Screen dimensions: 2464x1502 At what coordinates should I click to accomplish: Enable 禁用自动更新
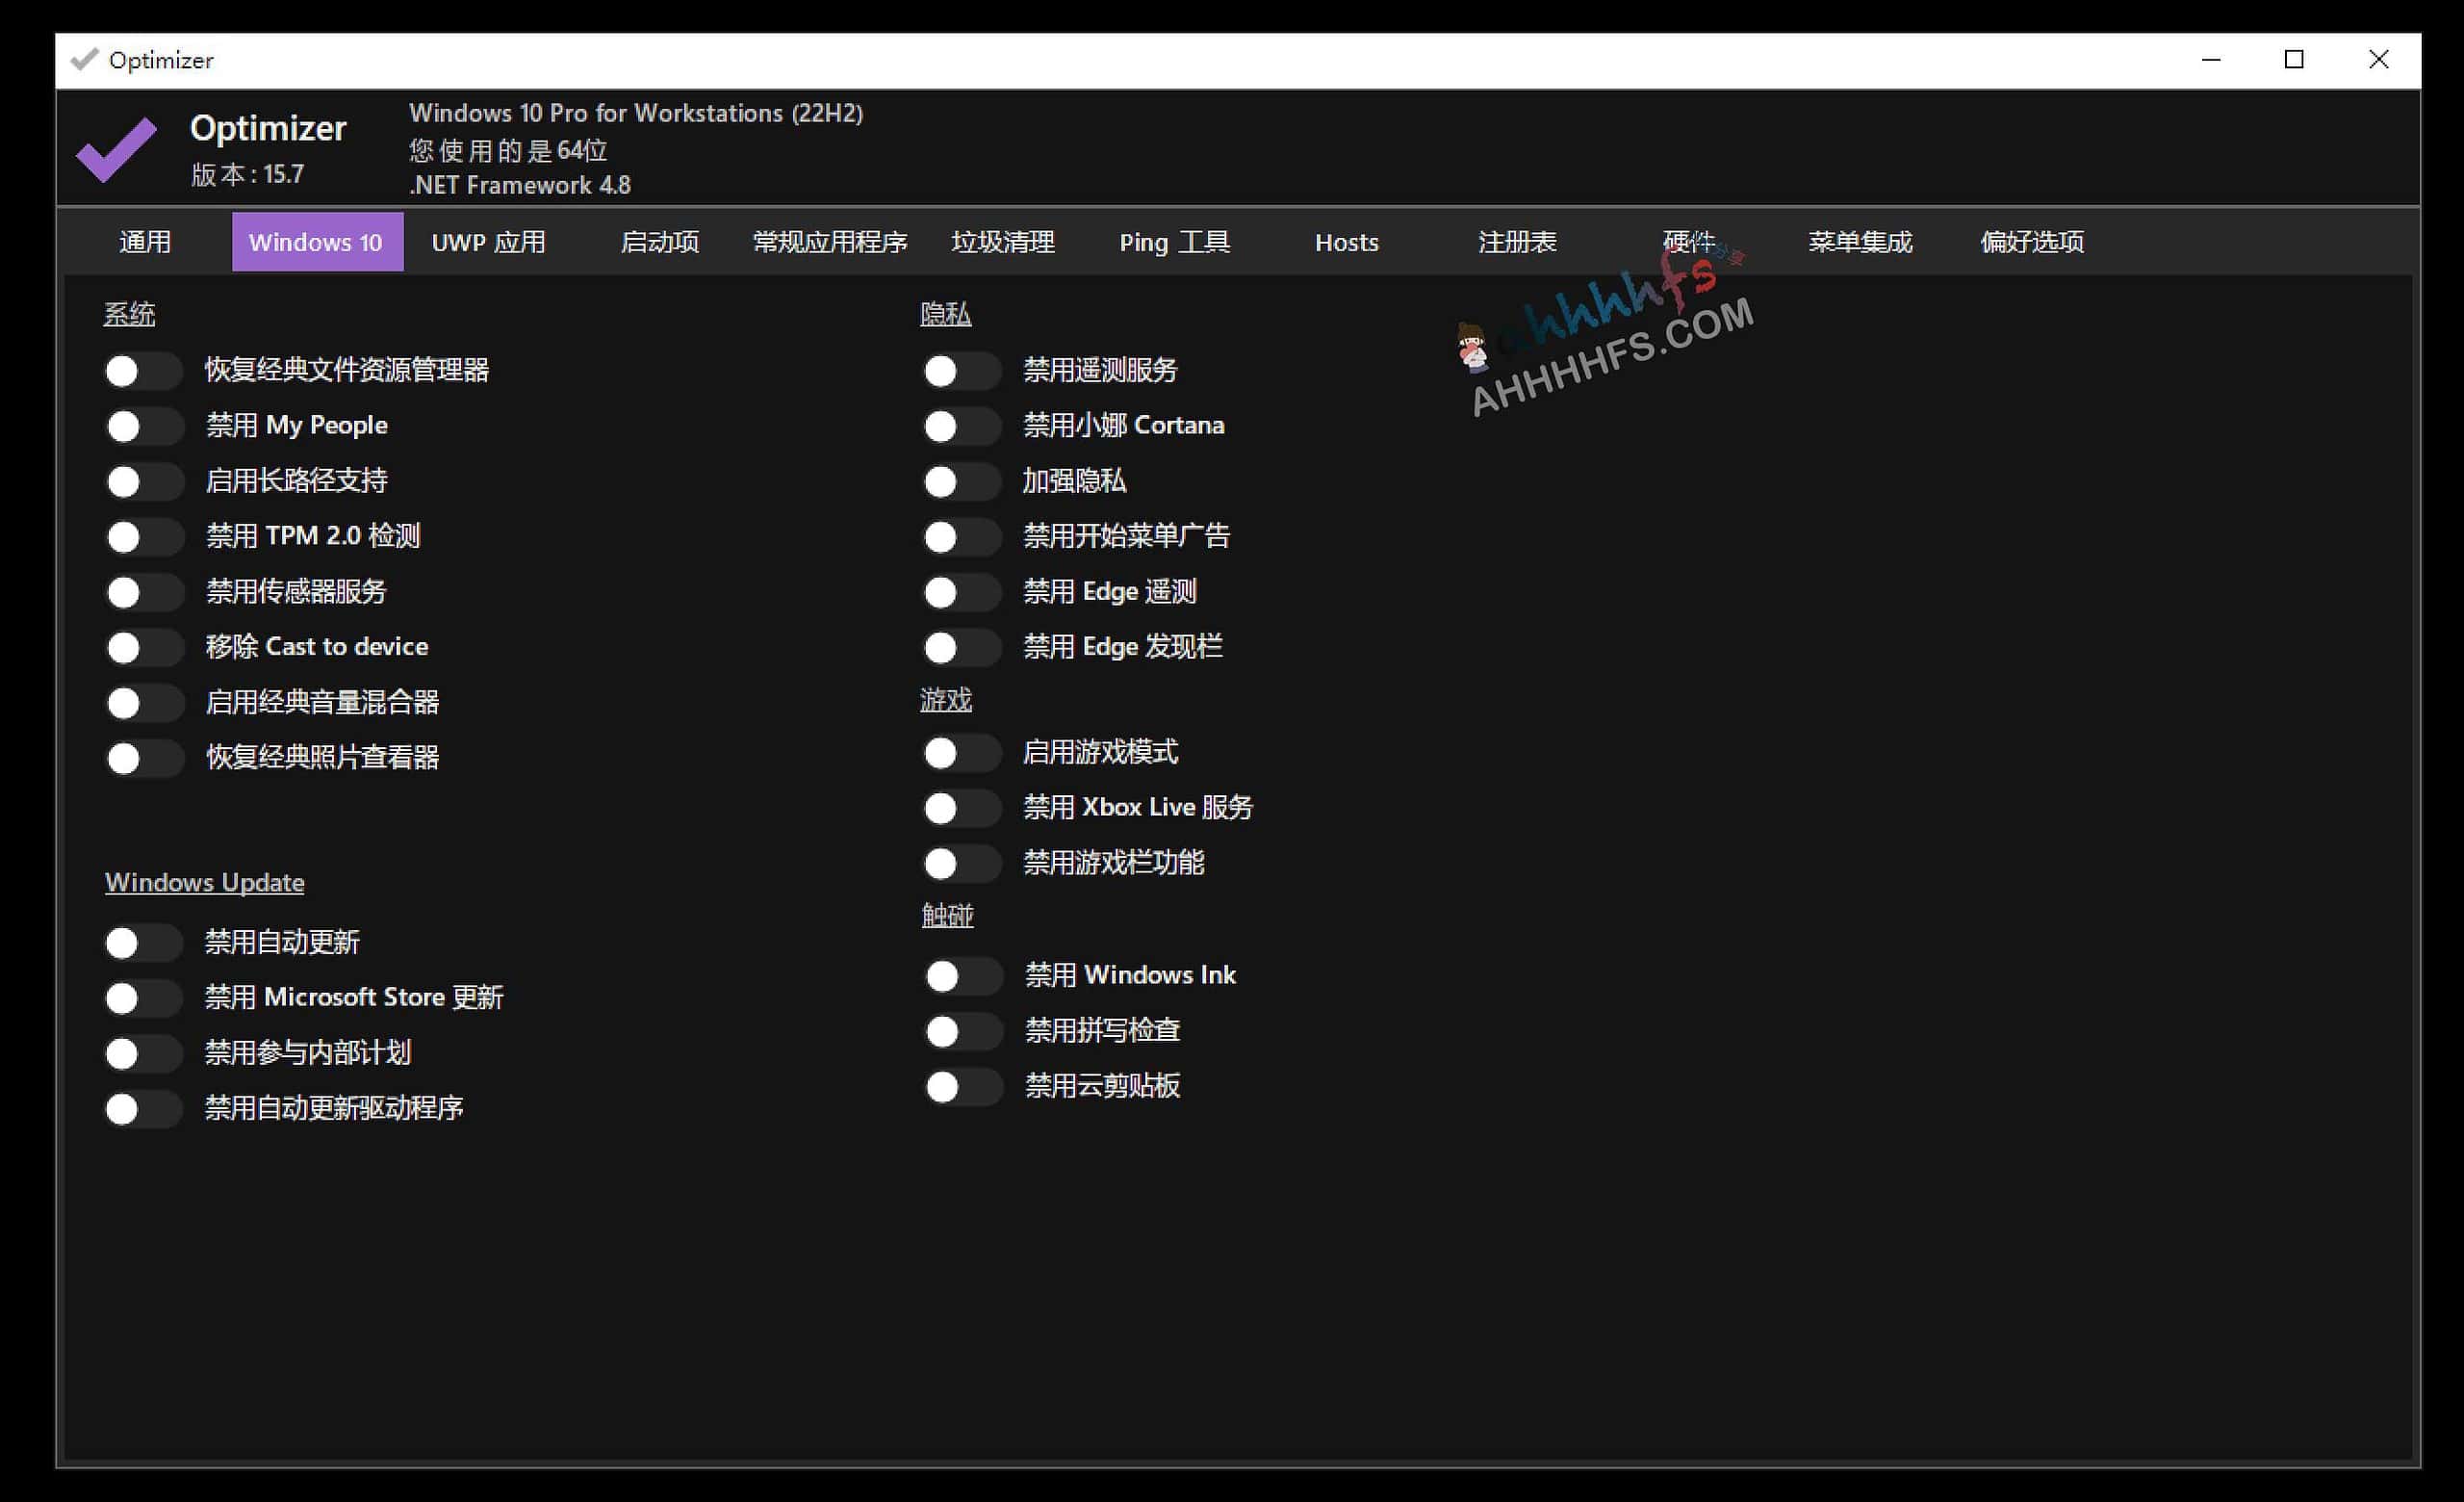tap(143, 942)
